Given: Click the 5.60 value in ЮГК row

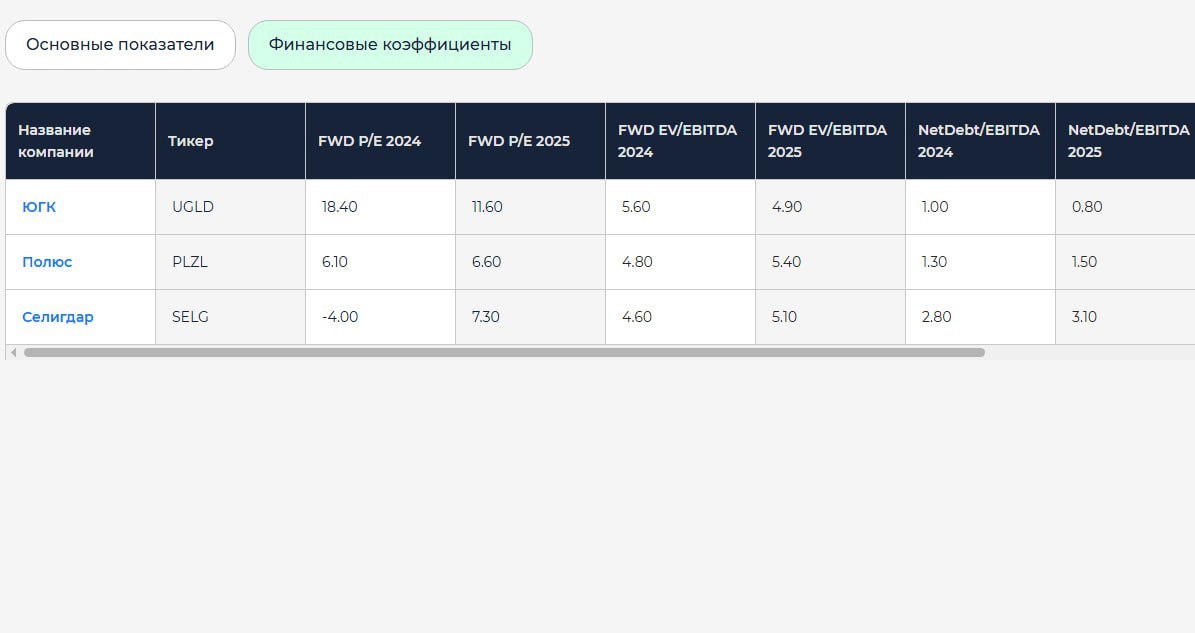Looking at the screenshot, I should click(x=636, y=207).
